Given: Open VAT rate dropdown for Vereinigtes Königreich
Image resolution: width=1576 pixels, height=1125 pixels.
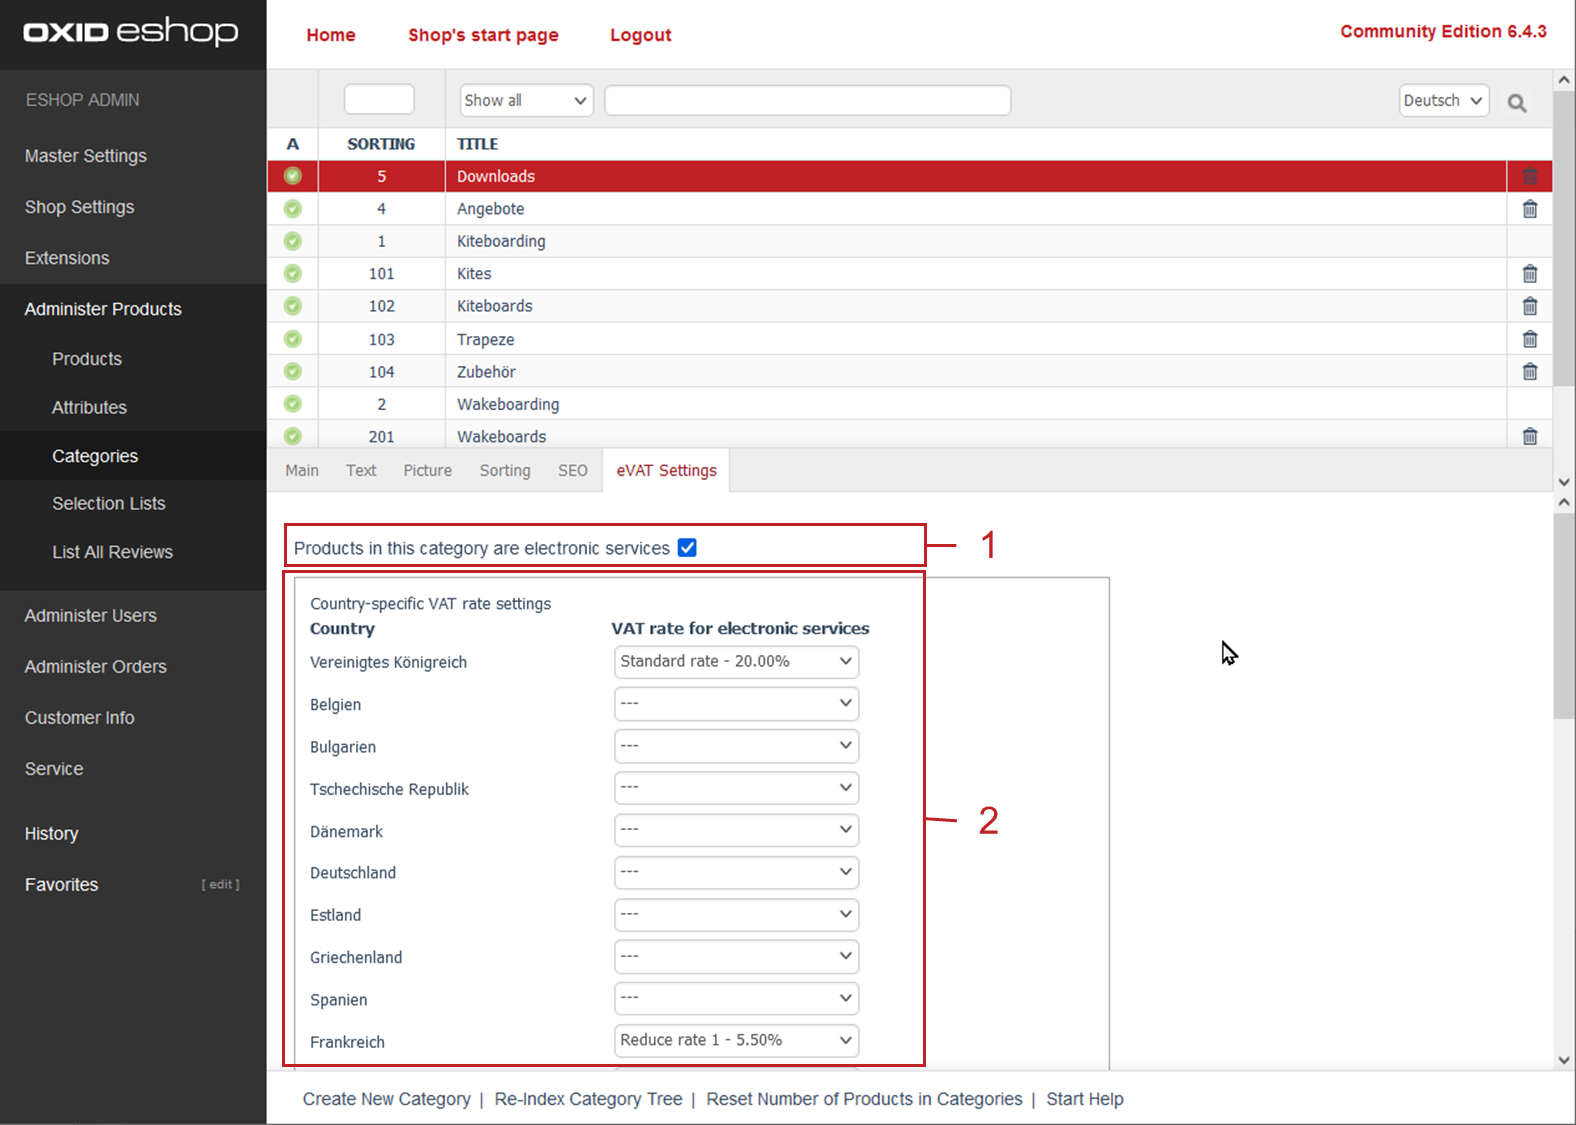Looking at the screenshot, I should pos(736,661).
